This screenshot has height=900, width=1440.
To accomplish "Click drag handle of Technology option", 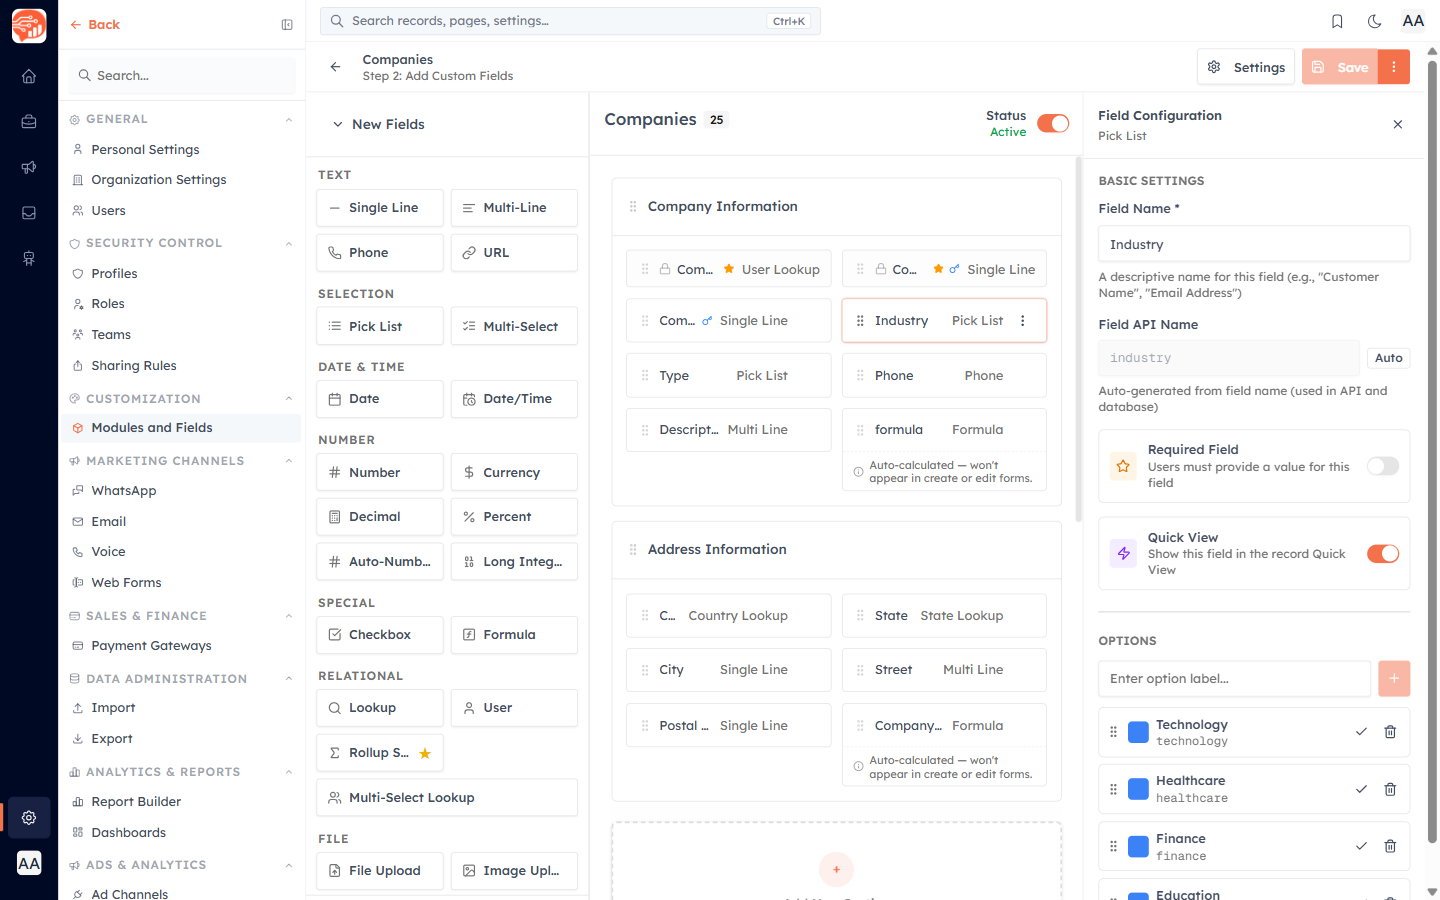I will click(1113, 732).
